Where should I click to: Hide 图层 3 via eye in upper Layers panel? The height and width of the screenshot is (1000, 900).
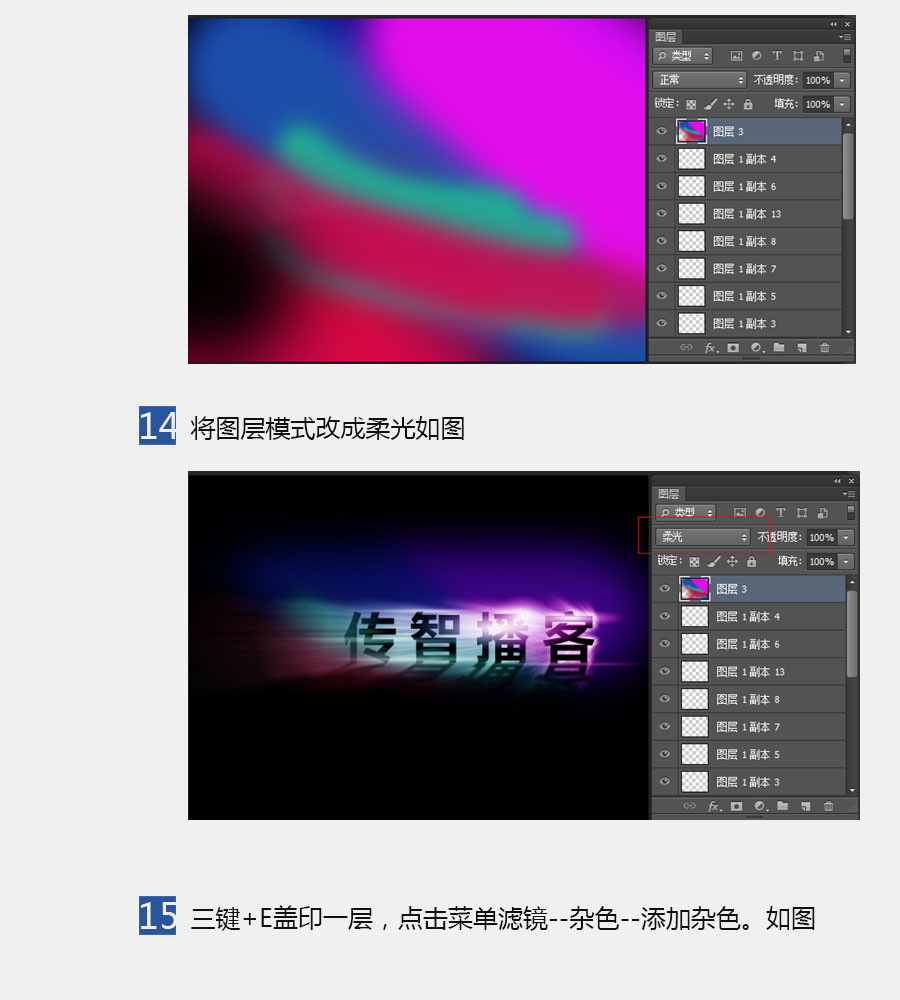pos(661,131)
